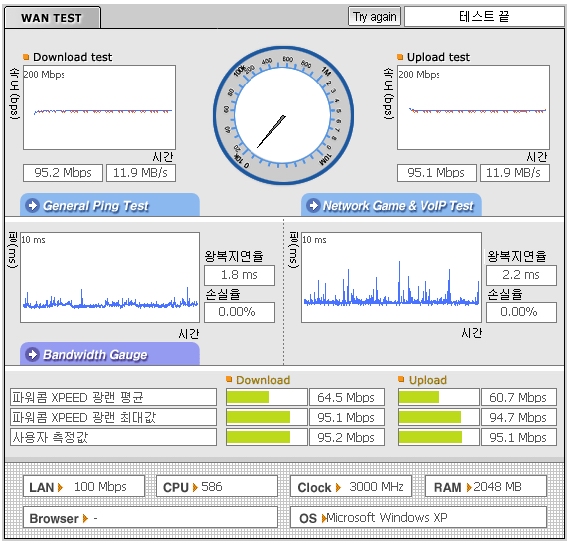570x545 pixels.
Task: Click the 사용자 측정값 download progress bar
Action: point(267,437)
